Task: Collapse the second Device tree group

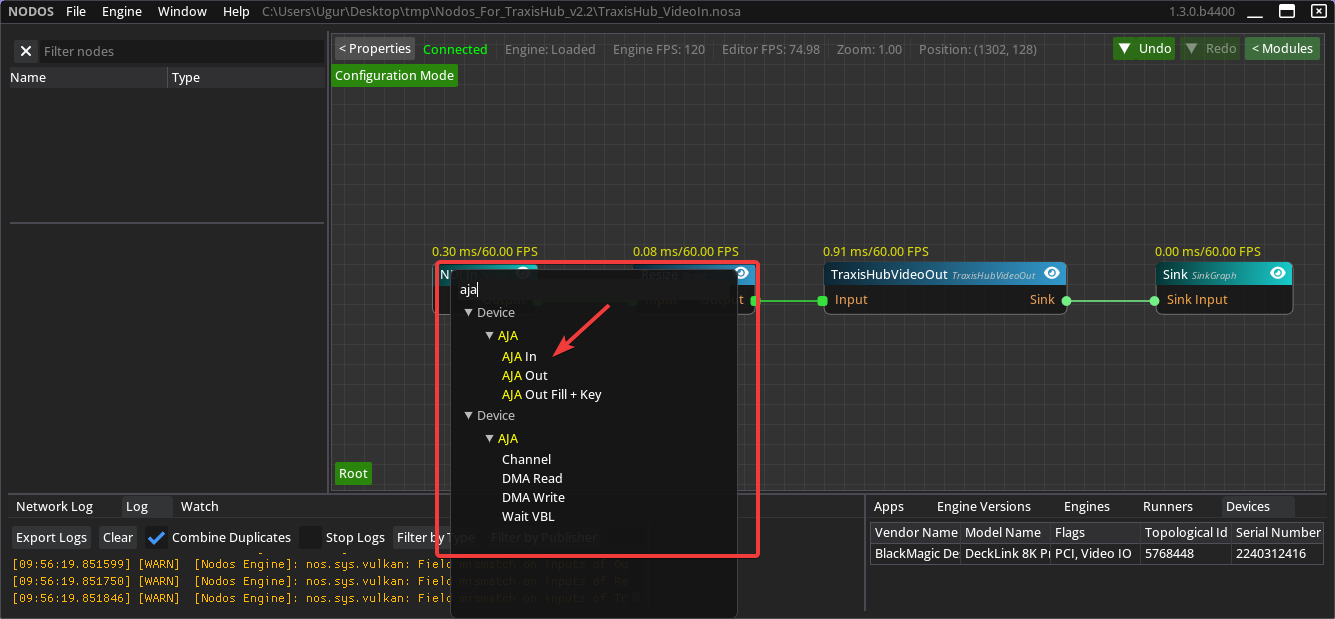Action: pyautogui.click(x=468, y=416)
